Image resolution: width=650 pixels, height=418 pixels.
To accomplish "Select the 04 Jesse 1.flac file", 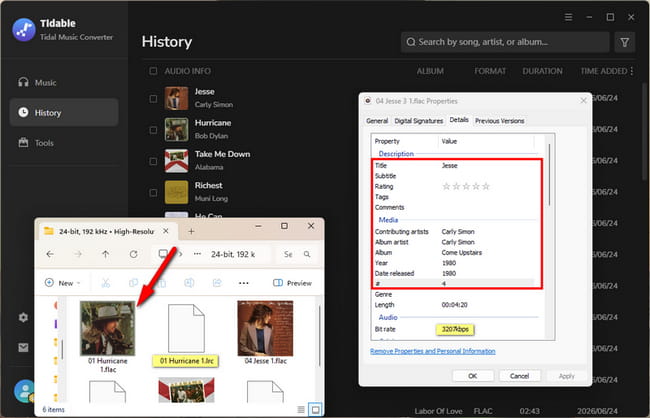I will (x=265, y=333).
